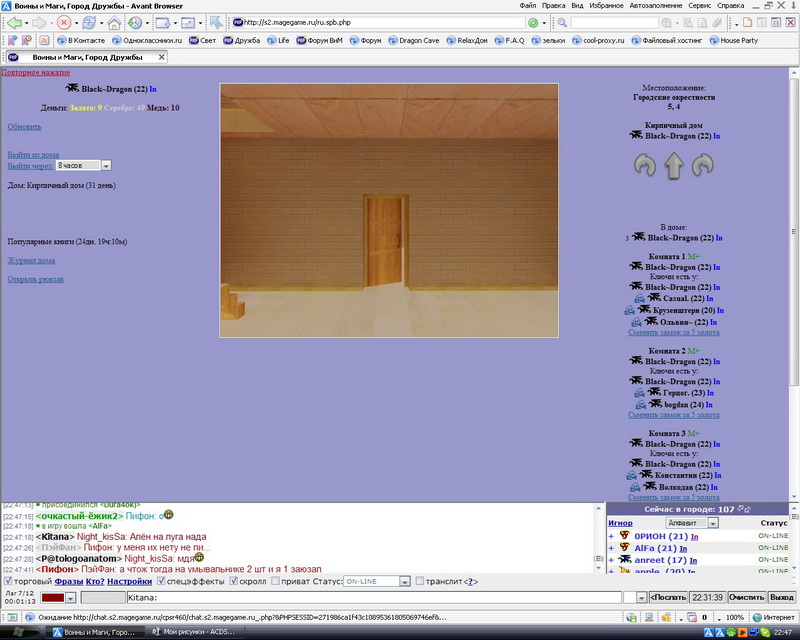Click the magnifier search icon
Image resolution: width=800 pixels, height=640 pixels.
[562, 23]
